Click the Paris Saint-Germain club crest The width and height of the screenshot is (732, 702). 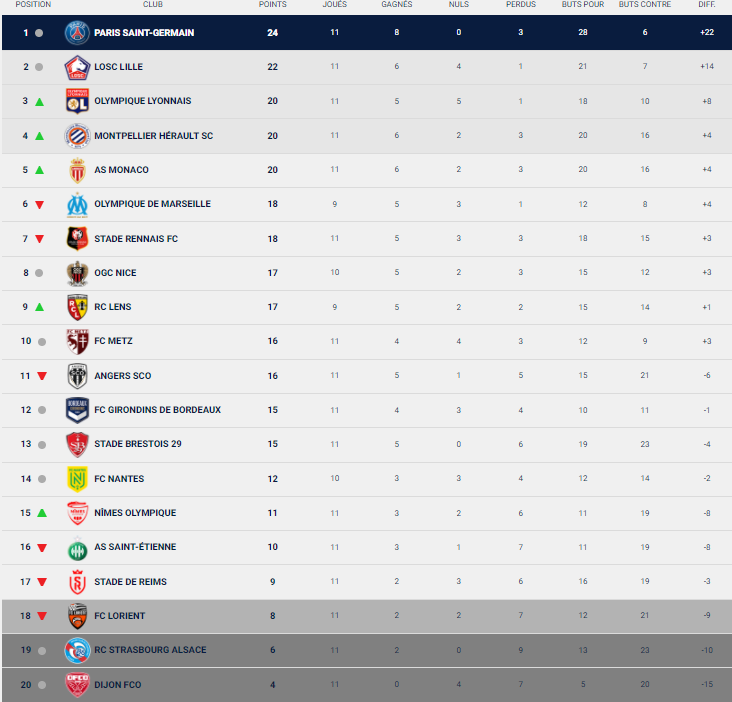[x=77, y=33]
